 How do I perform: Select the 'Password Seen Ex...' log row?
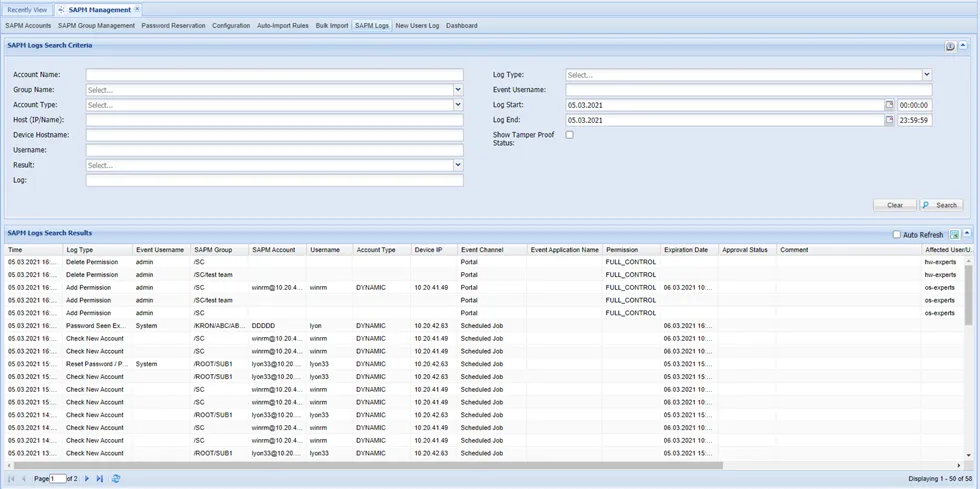(x=484, y=326)
